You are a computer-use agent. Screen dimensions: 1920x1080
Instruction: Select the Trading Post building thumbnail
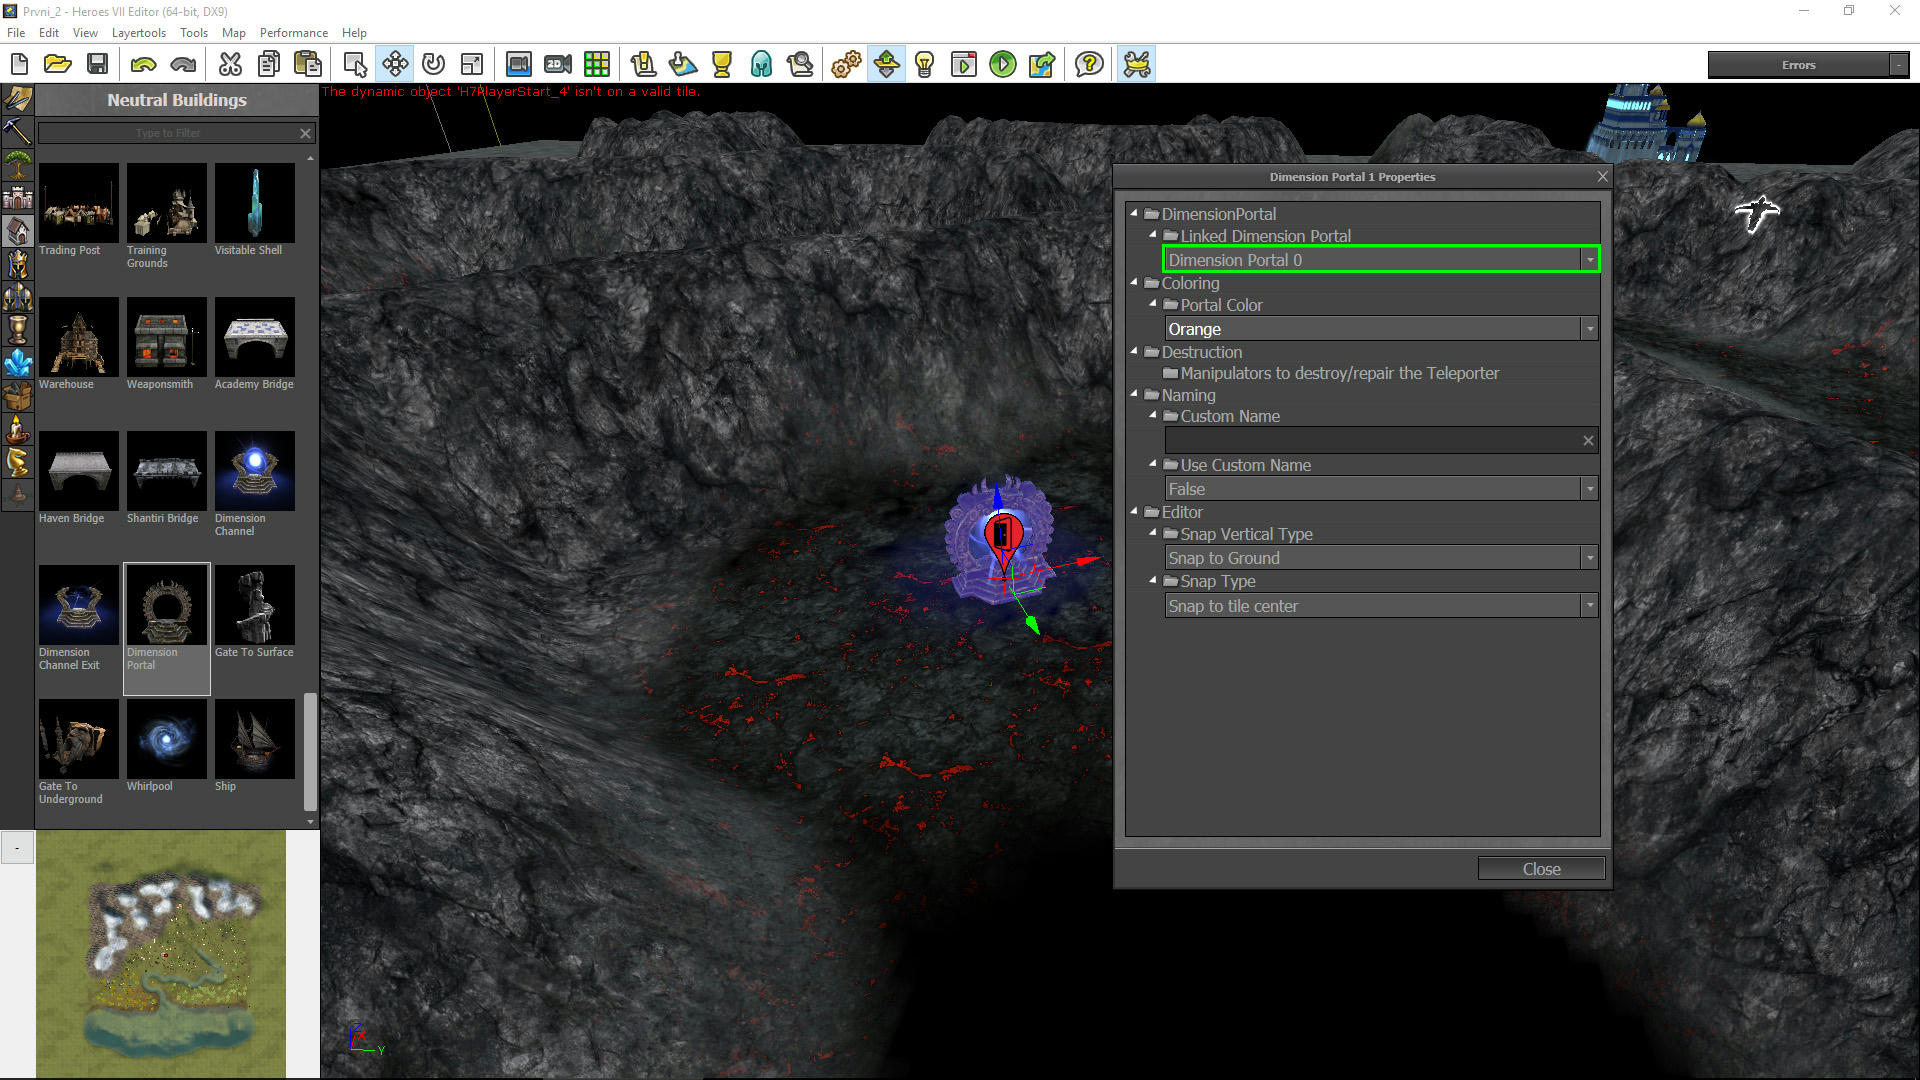point(78,203)
